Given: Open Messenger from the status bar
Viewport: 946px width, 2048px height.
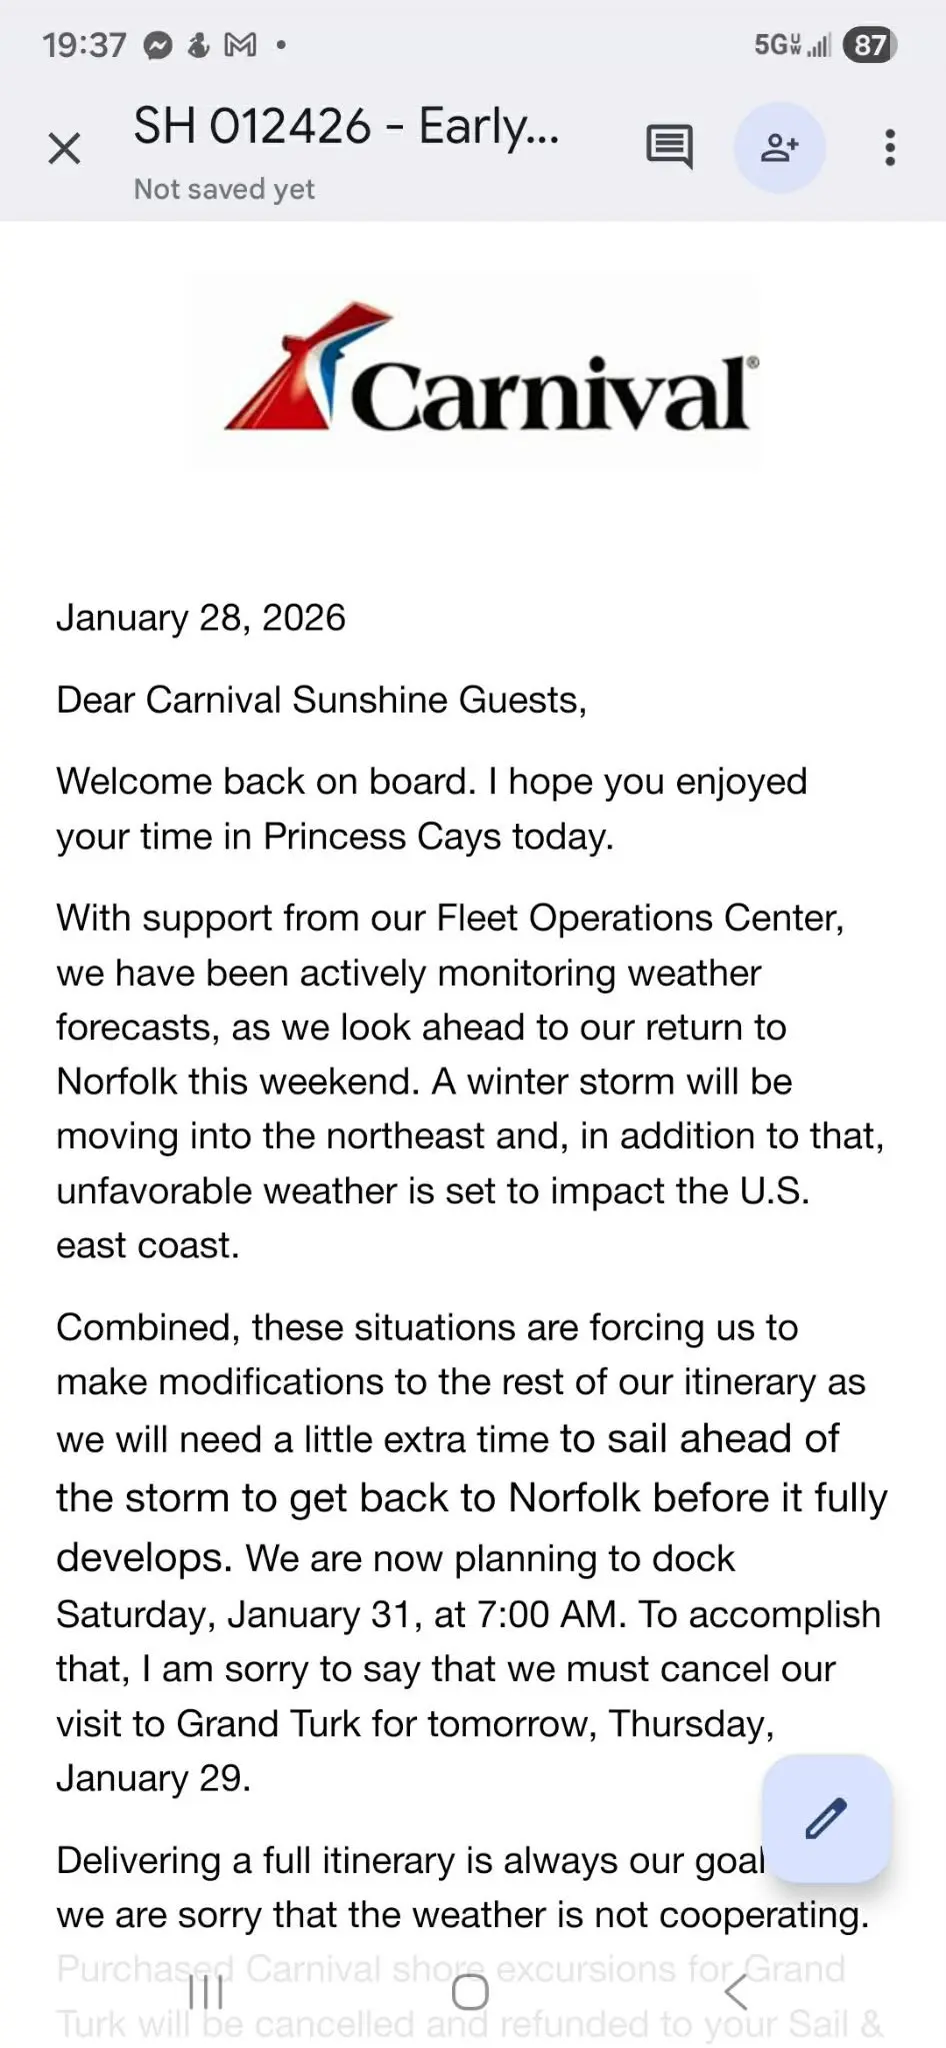Looking at the screenshot, I should coord(160,44).
